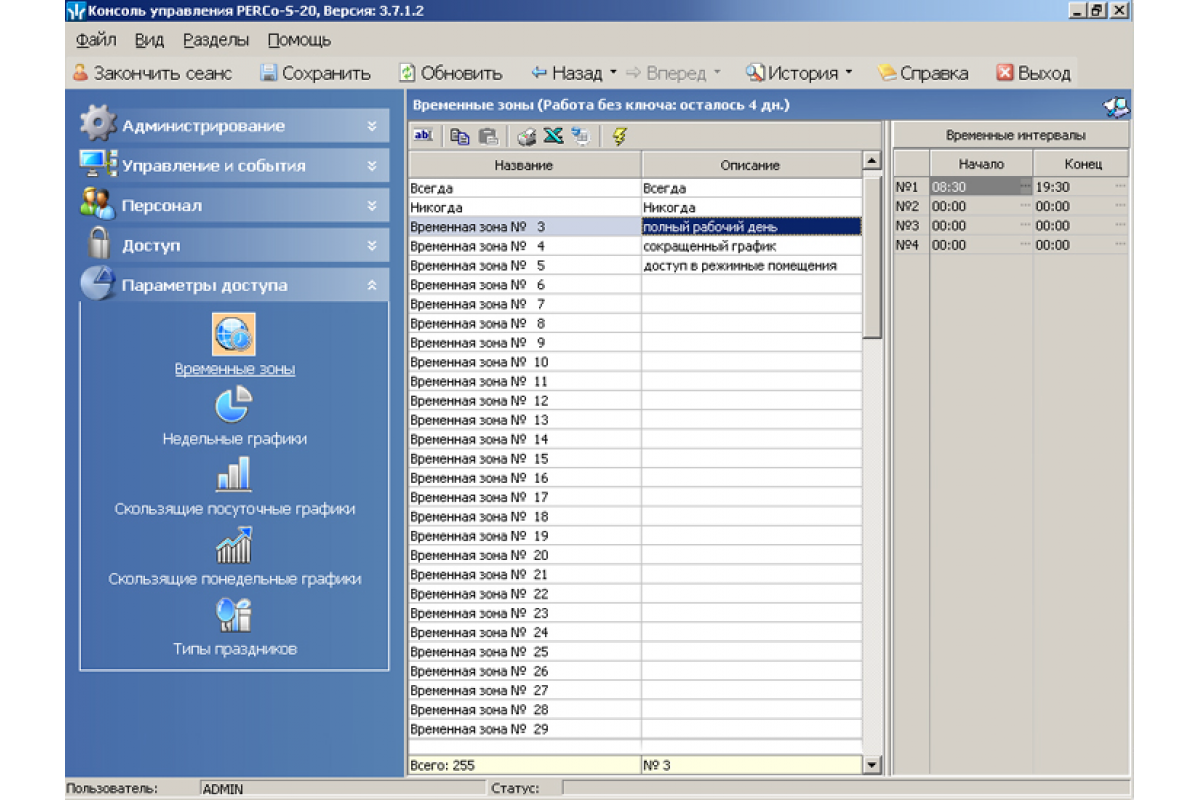Open История in the toolbar
This screenshot has height=800, width=1200.
pyautogui.click(x=792, y=73)
